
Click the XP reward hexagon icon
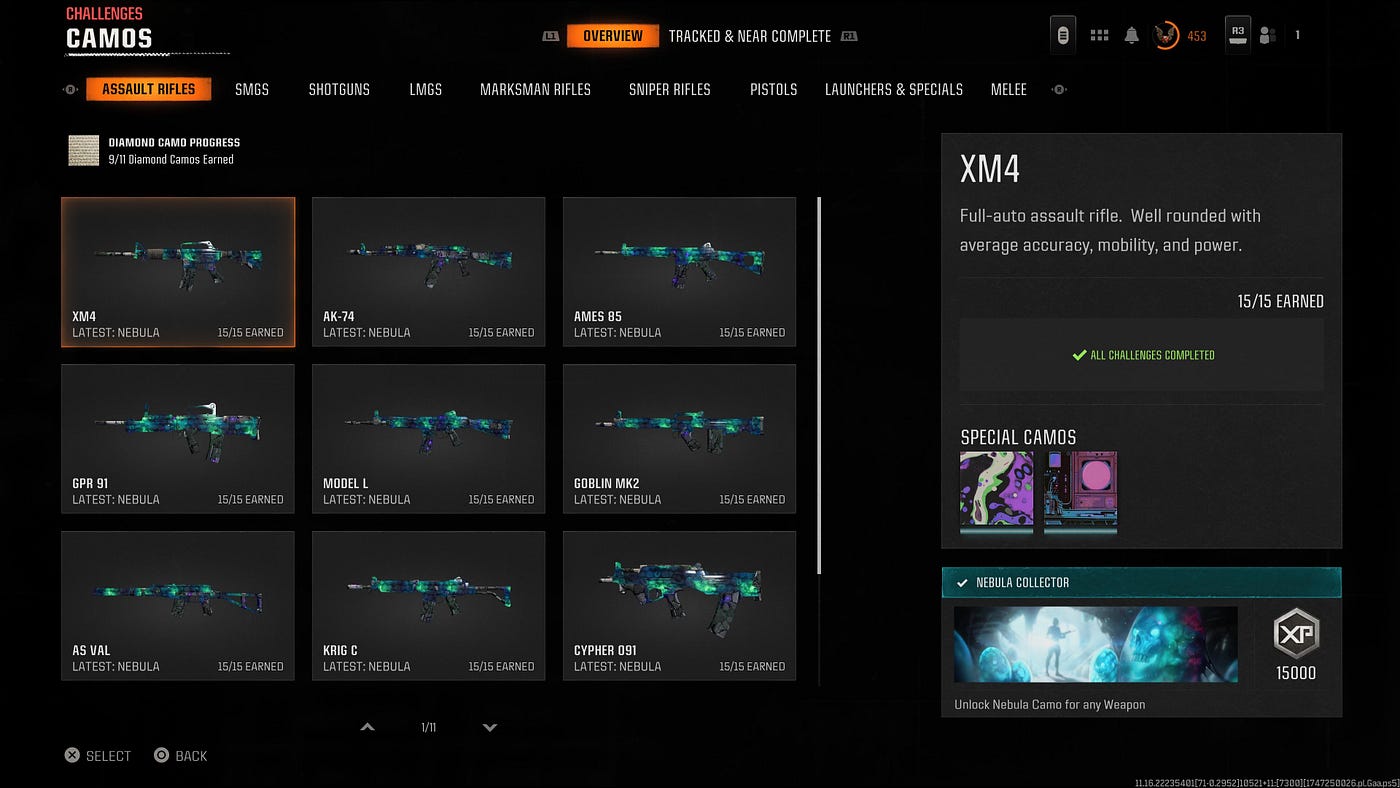[1296, 634]
